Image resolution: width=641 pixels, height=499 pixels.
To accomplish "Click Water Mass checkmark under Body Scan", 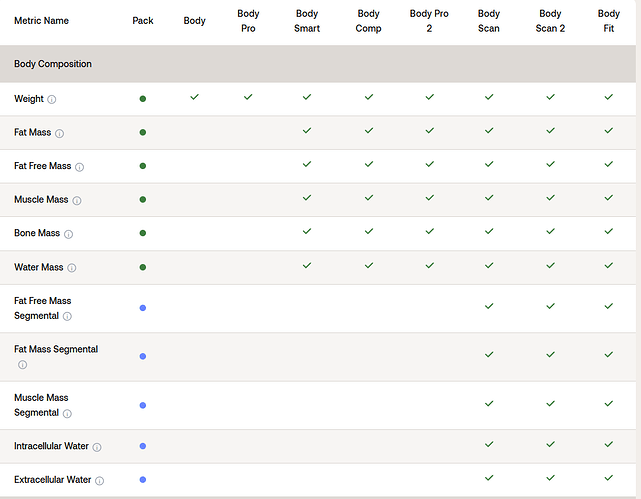I will 489,265.
